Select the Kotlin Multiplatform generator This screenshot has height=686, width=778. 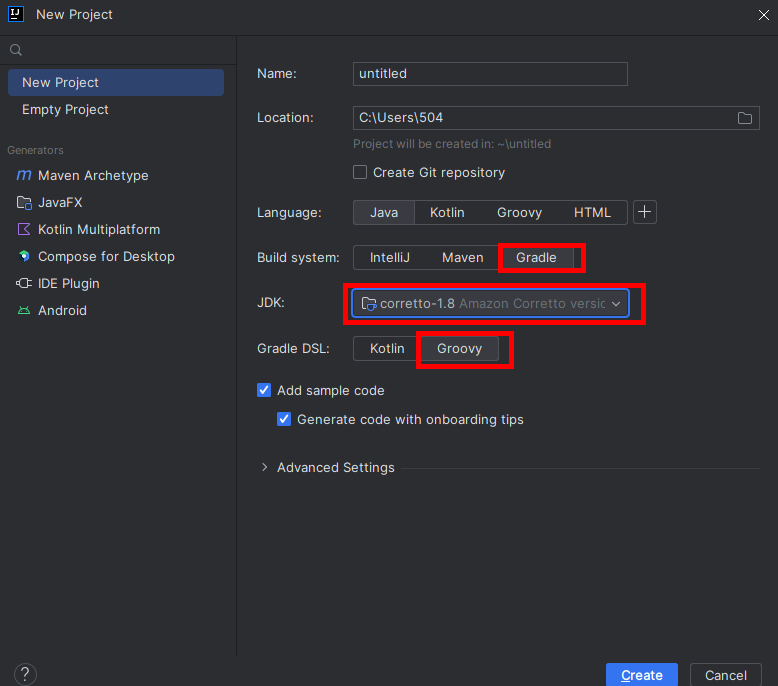coord(116,229)
